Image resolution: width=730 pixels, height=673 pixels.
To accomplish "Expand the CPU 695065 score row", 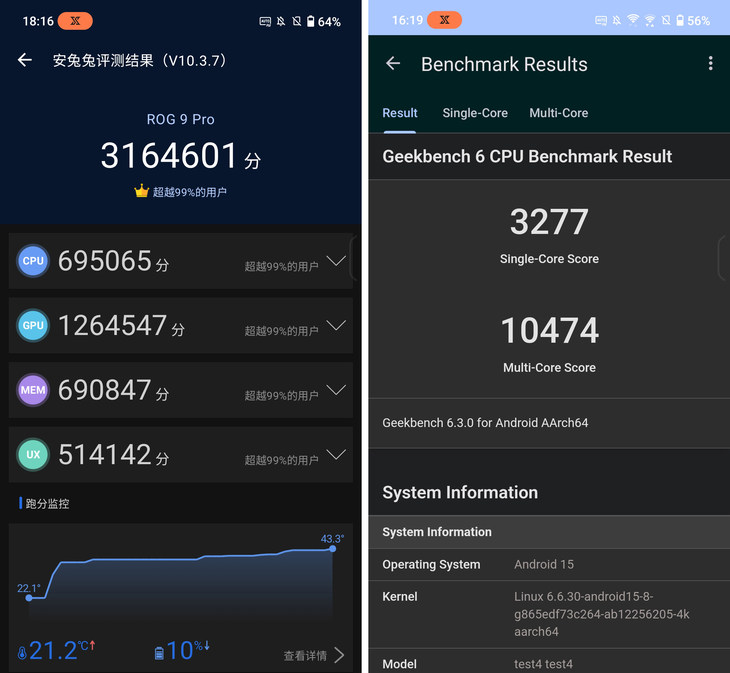I will [x=336, y=261].
